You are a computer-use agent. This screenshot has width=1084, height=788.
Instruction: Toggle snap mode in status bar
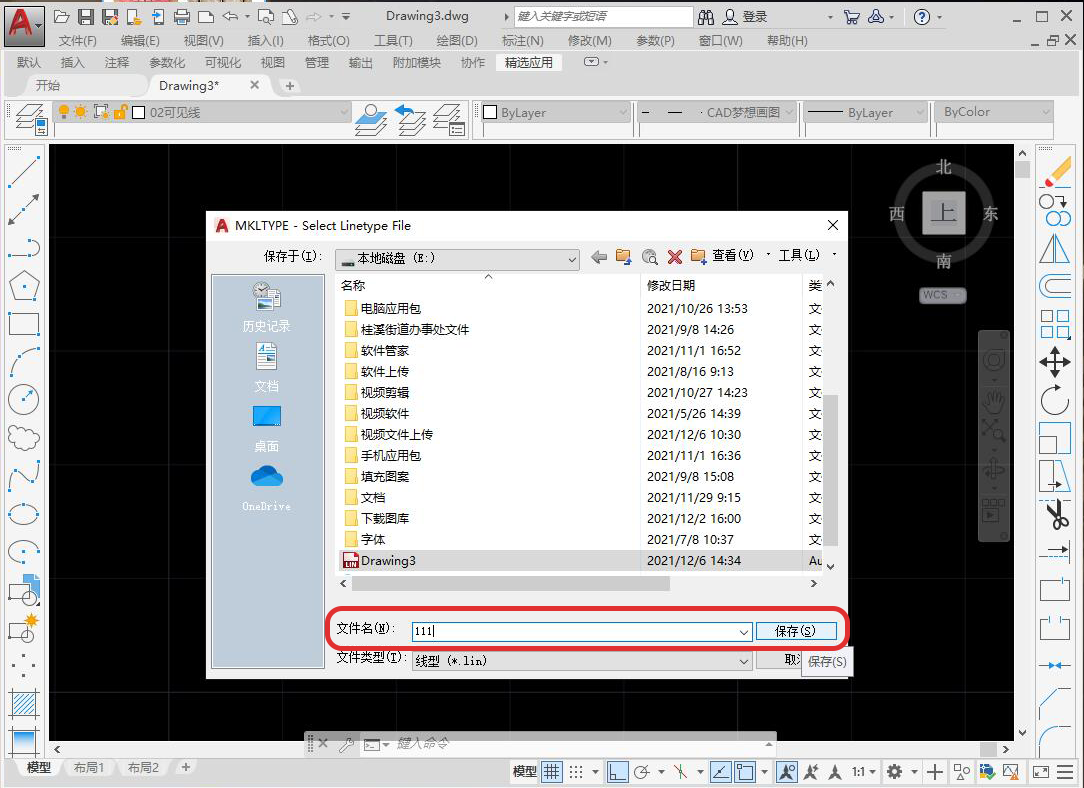(576, 771)
